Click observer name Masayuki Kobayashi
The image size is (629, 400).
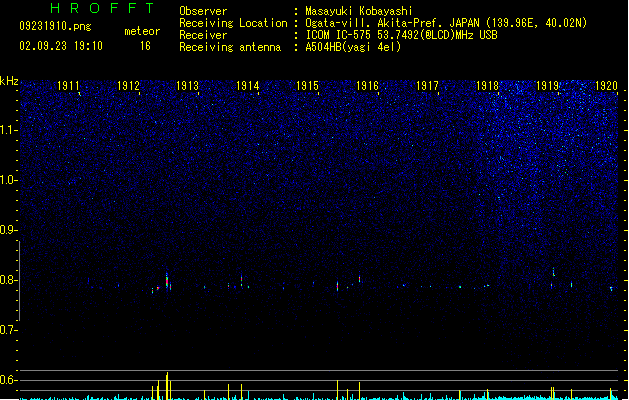(359, 11)
